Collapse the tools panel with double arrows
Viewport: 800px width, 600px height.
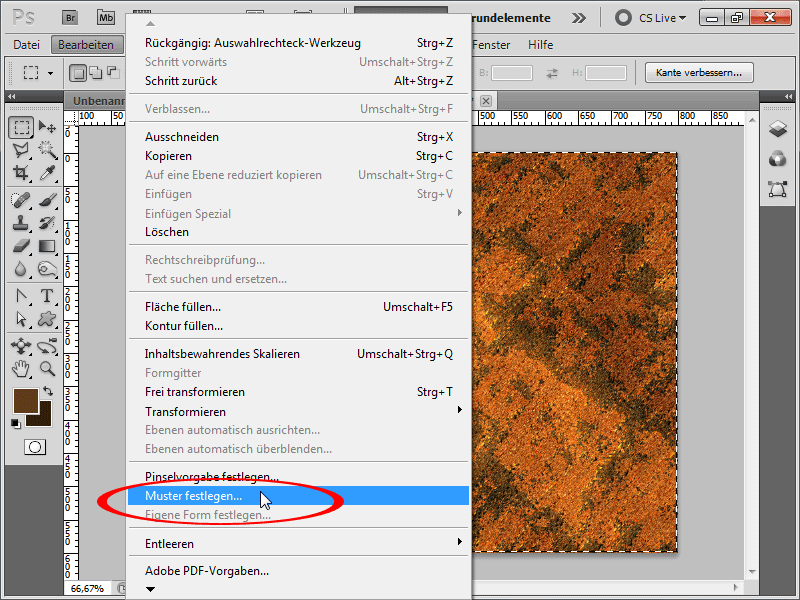[11, 96]
